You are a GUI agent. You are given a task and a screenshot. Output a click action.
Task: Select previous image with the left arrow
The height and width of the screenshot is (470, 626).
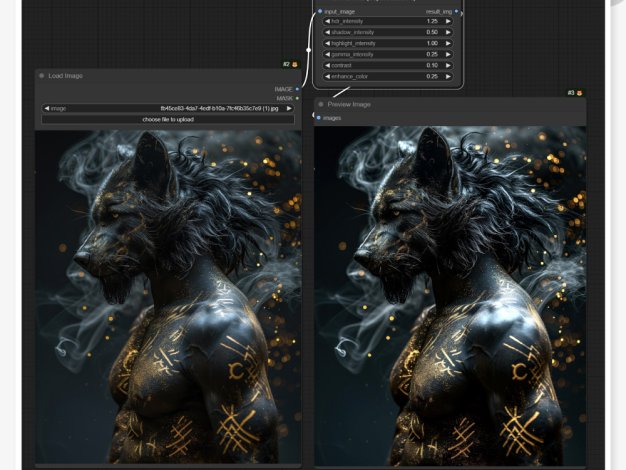(x=46, y=108)
